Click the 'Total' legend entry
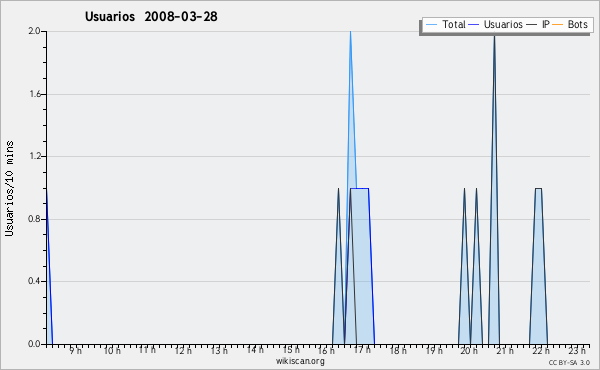This screenshot has width=600, height=370. (454, 24)
